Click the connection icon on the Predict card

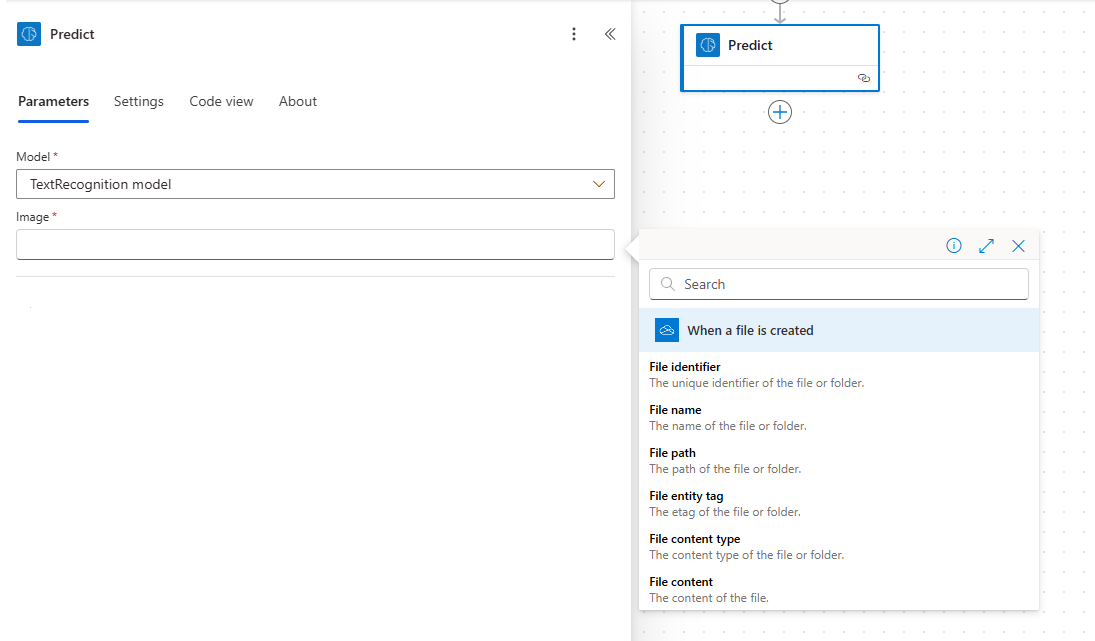[864, 77]
